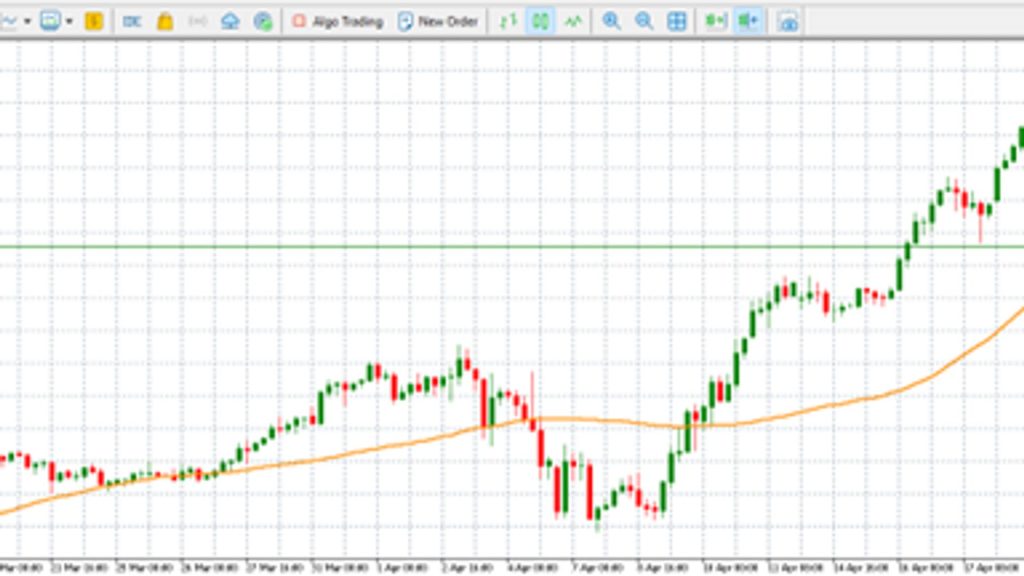Switch chart to line chart mode
1024x576 pixels.
pyautogui.click(x=573, y=21)
